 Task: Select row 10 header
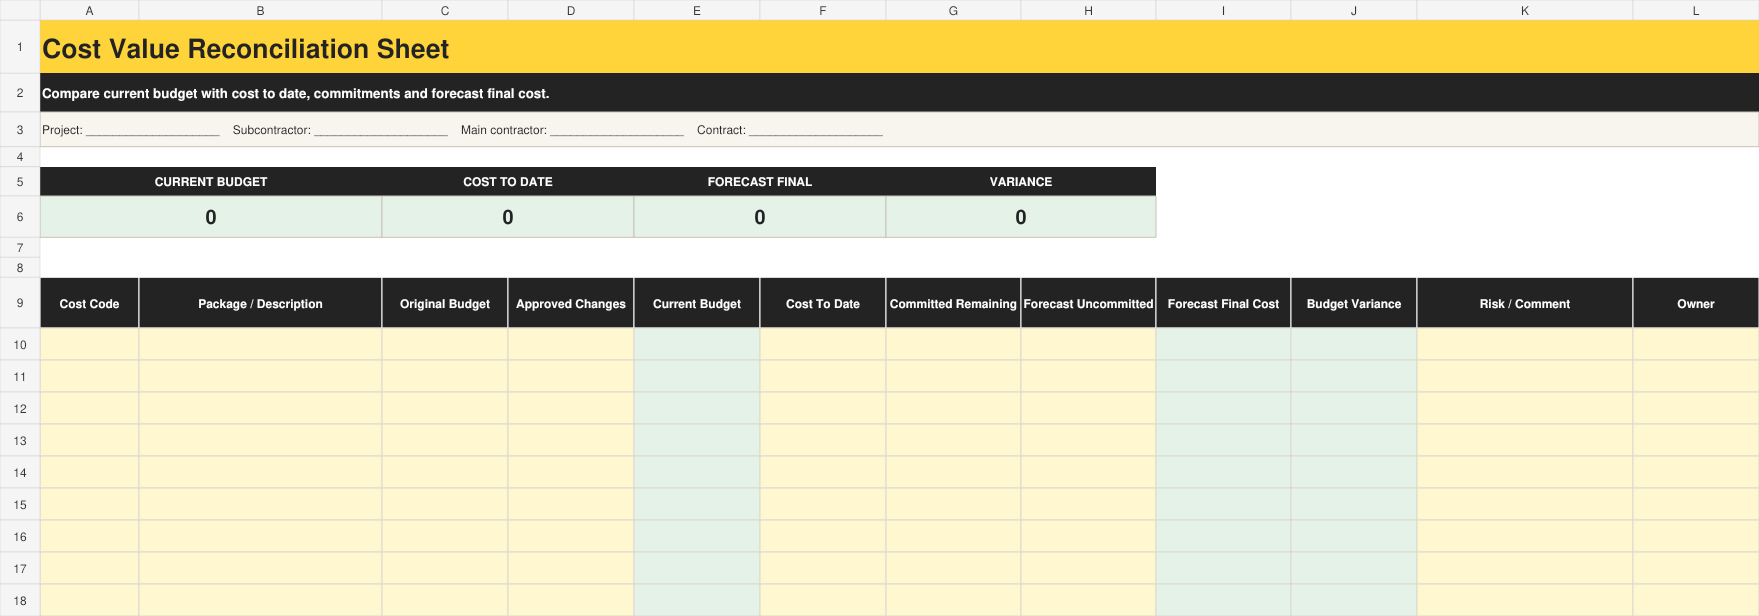[x=20, y=344]
